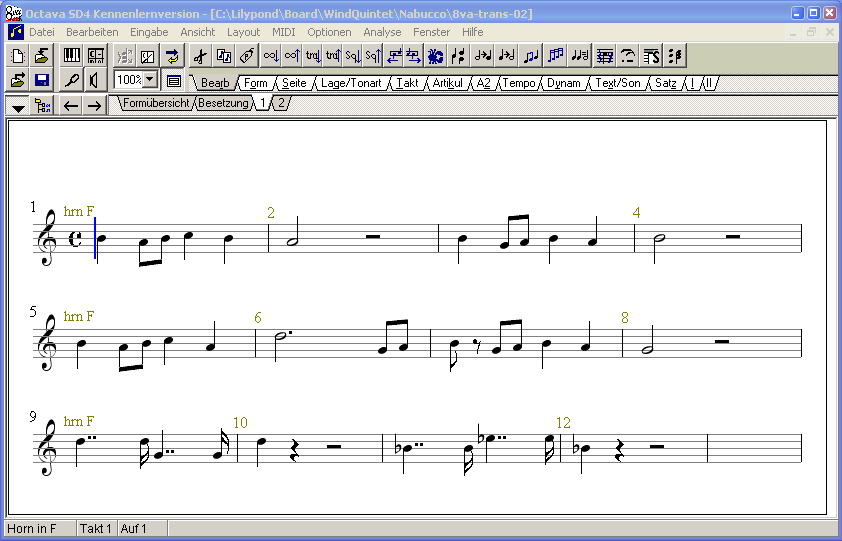842x541 pixels.
Task: Switch to the Artikul tab
Action: tap(448, 83)
